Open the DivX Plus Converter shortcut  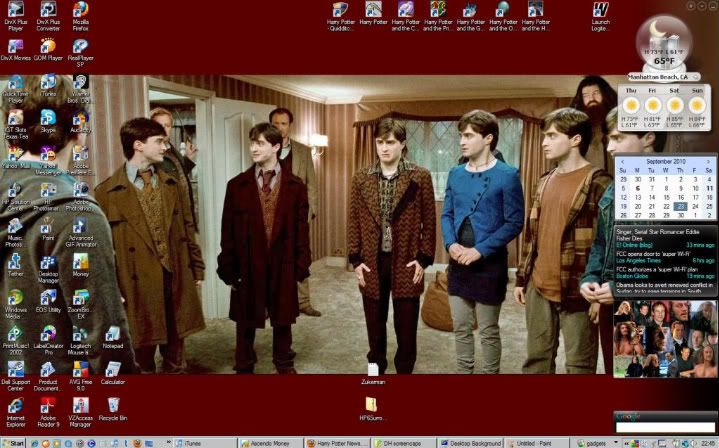pos(48,16)
